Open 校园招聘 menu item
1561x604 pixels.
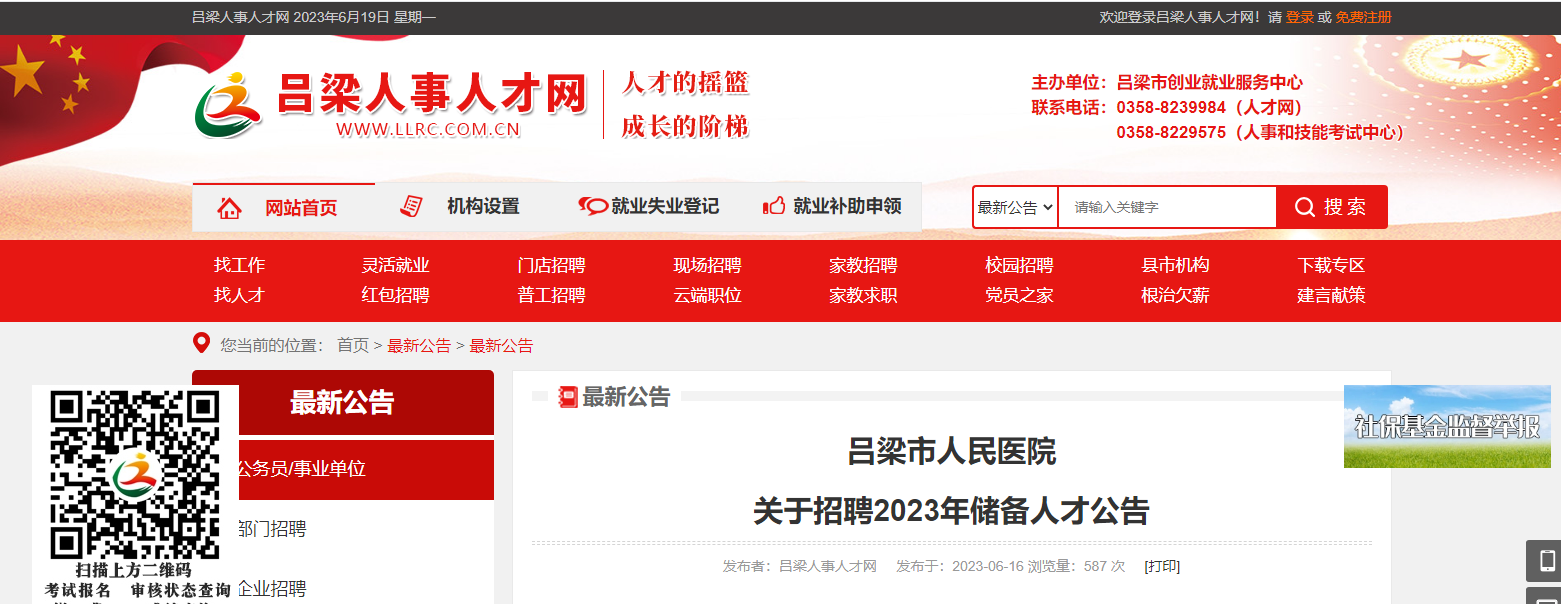[1019, 265]
